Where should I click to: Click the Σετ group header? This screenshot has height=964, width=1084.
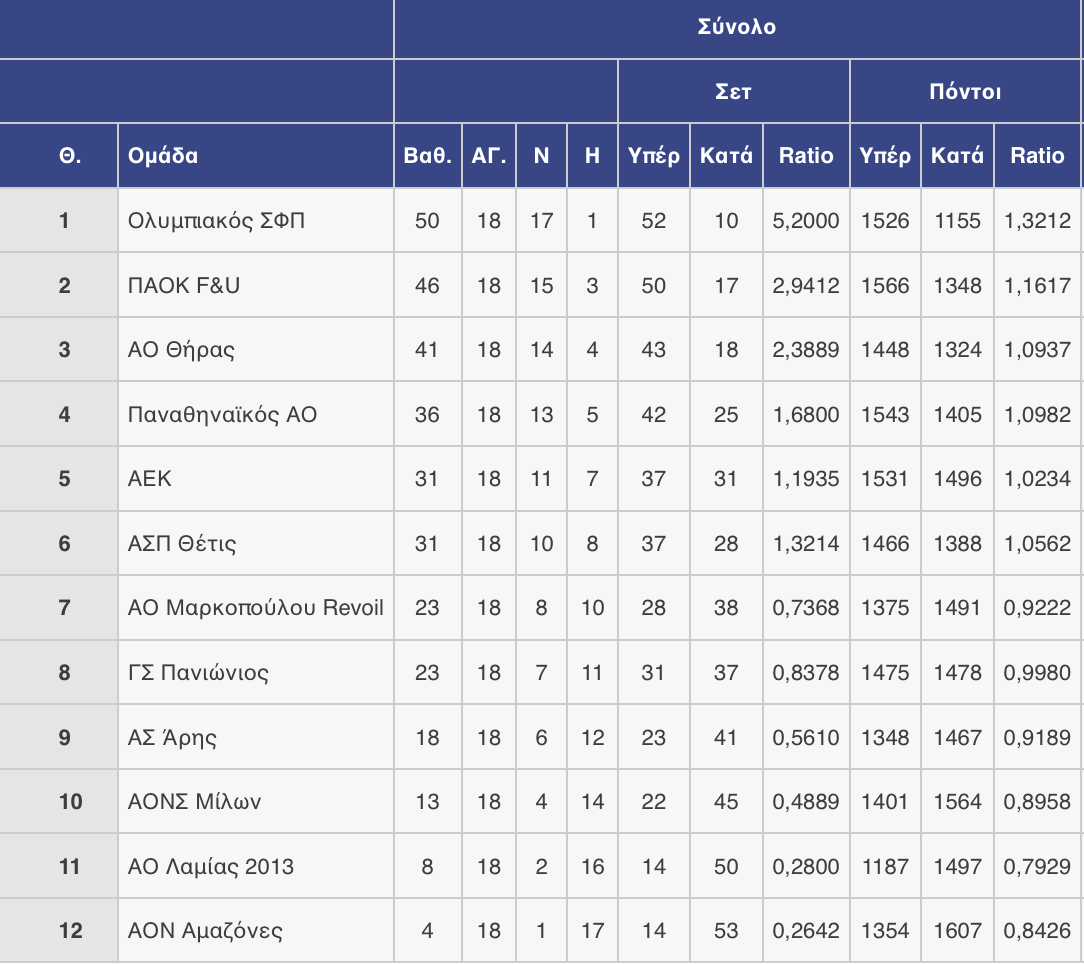tap(733, 91)
